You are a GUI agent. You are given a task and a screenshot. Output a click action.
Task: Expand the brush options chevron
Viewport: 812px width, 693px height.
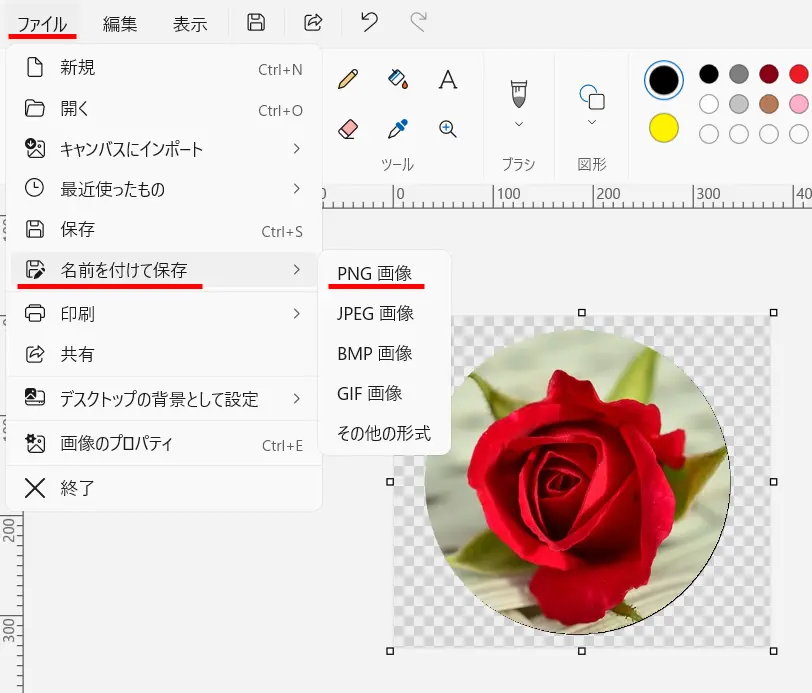point(519,124)
